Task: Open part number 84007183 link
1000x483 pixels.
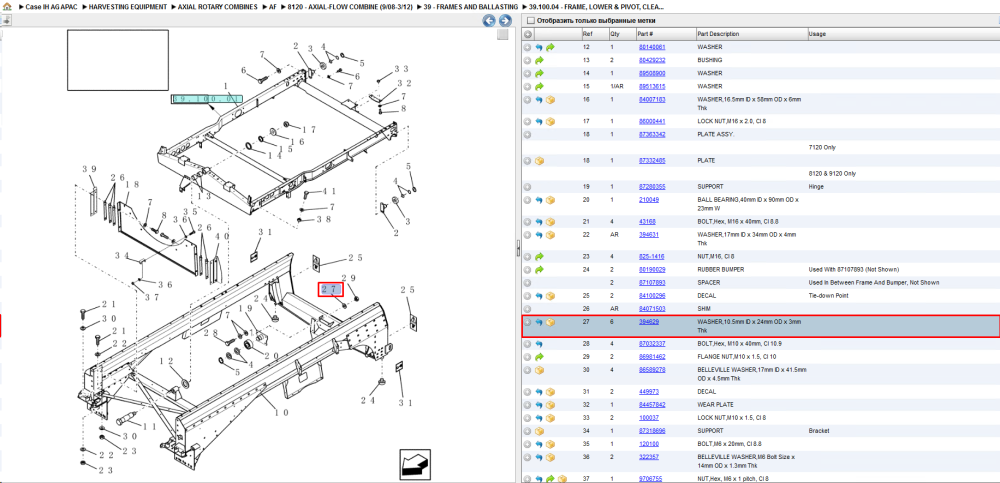Action: pyautogui.click(x=652, y=100)
